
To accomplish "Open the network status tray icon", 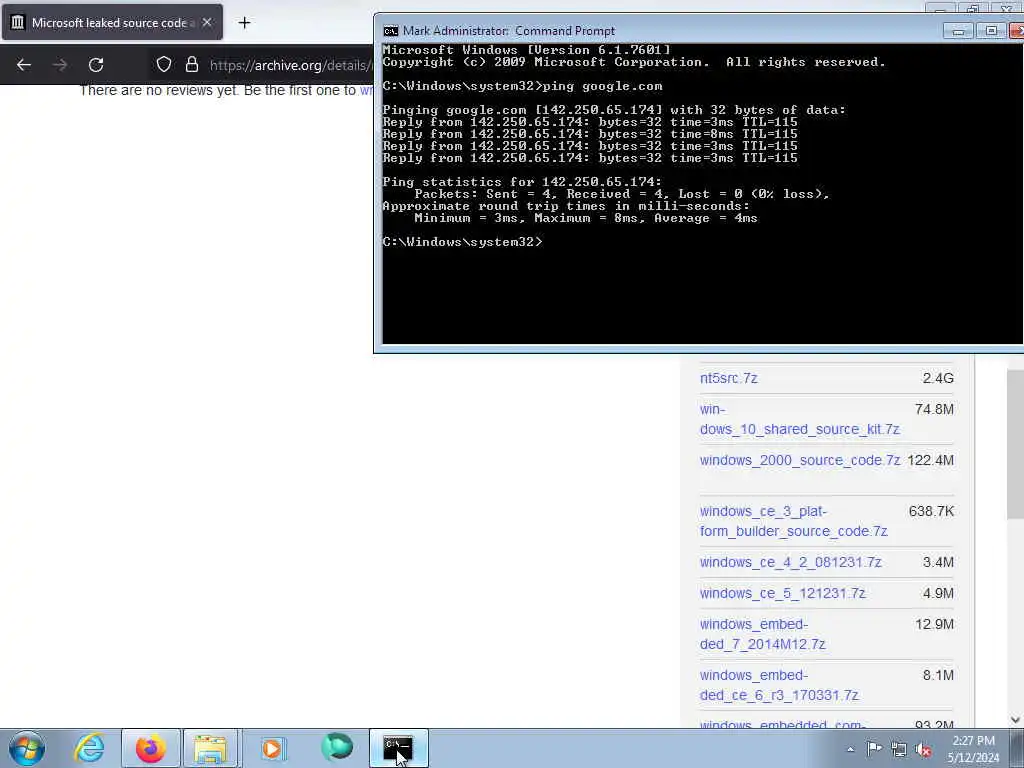I will pyautogui.click(x=899, y=749).
